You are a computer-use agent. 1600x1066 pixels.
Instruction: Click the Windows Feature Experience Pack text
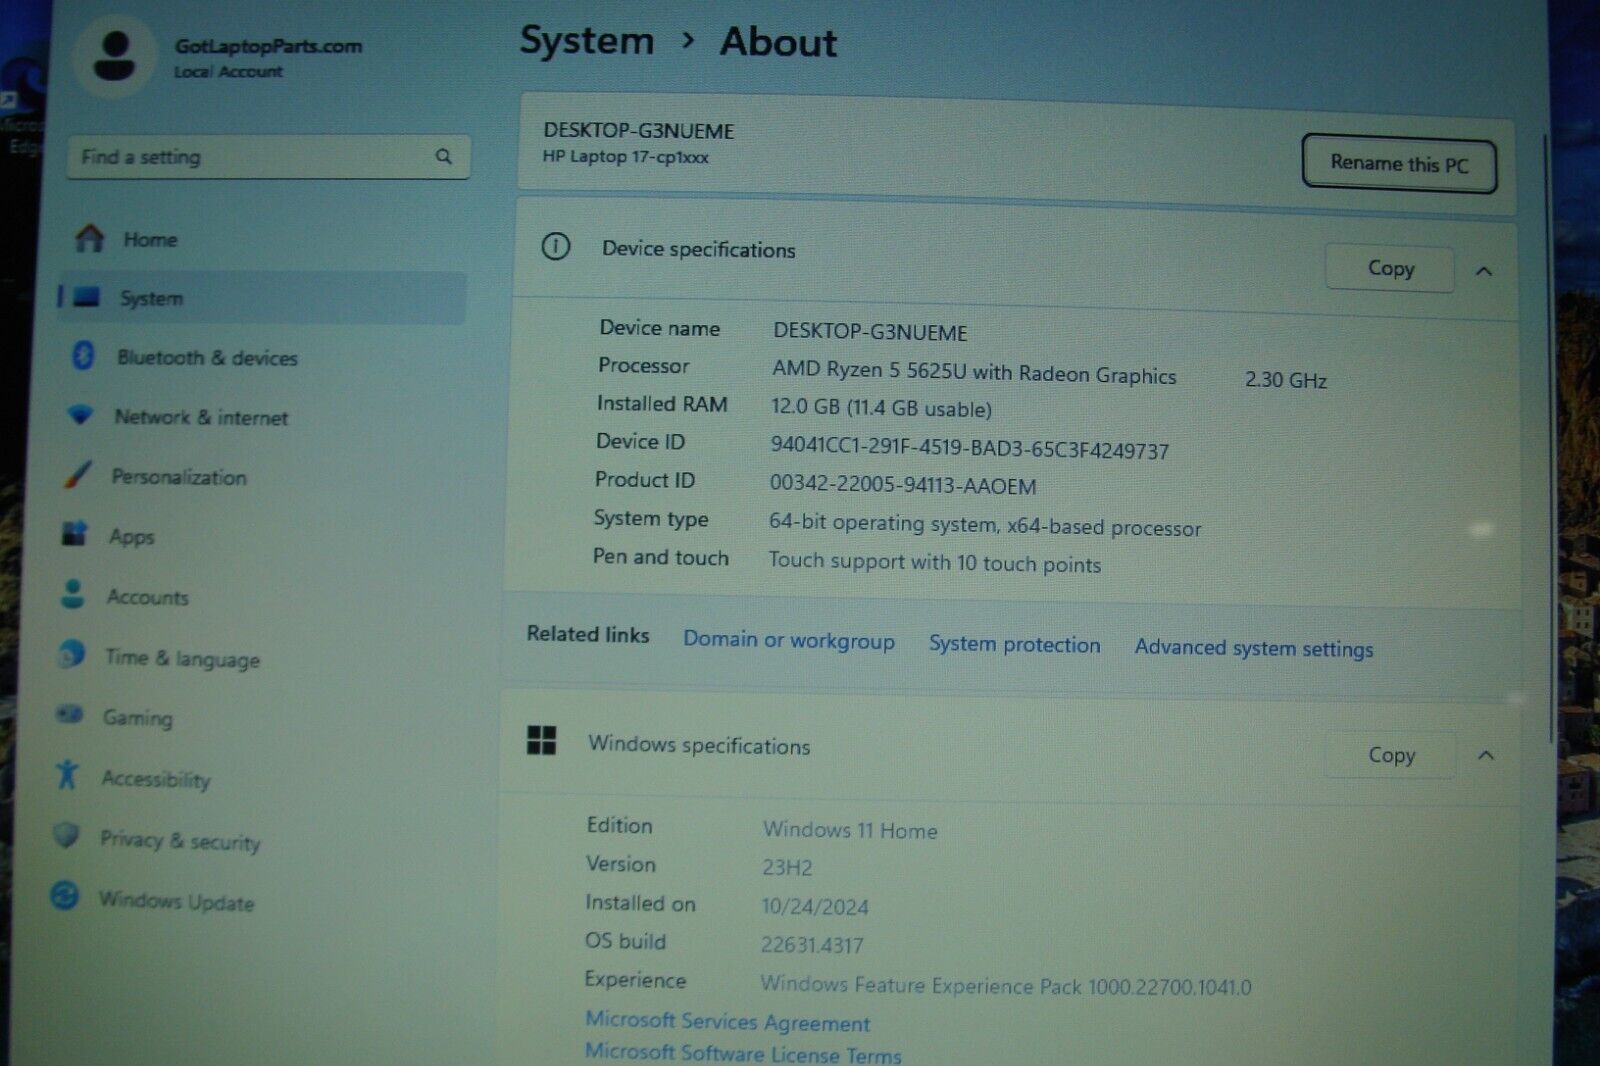[1005, 985]
